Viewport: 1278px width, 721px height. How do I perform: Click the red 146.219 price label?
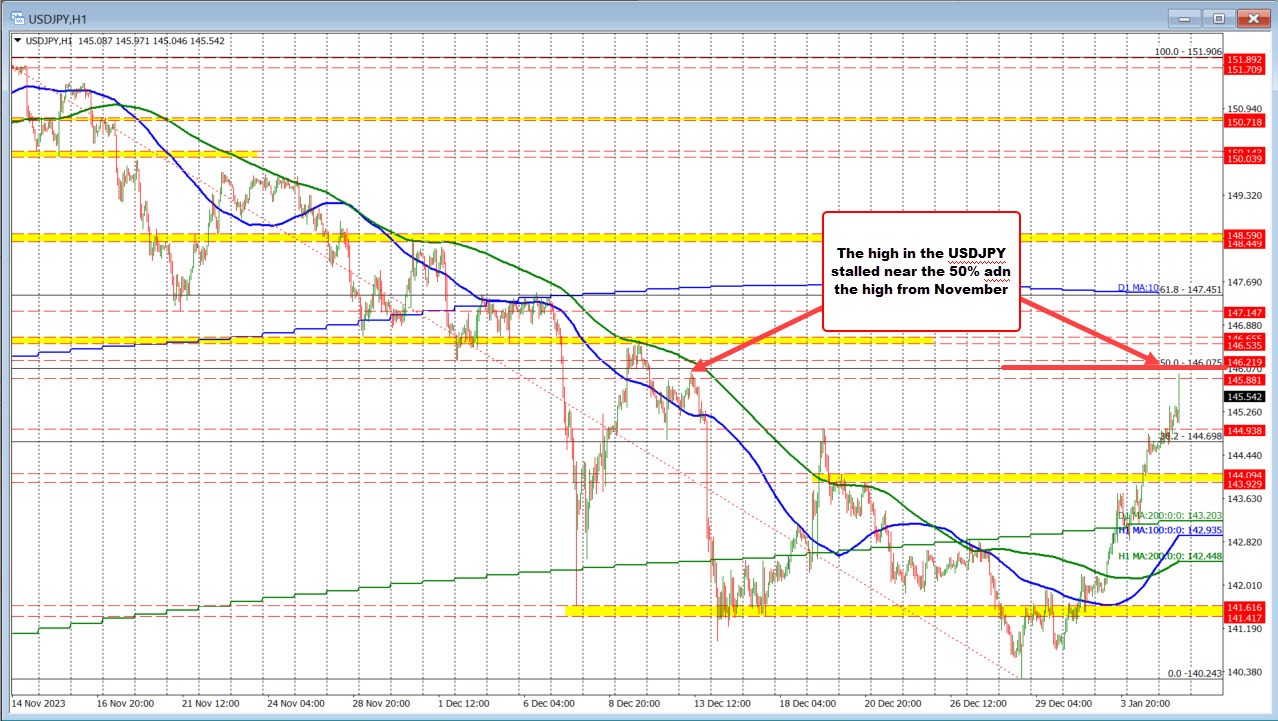(x=1243, y=363)
